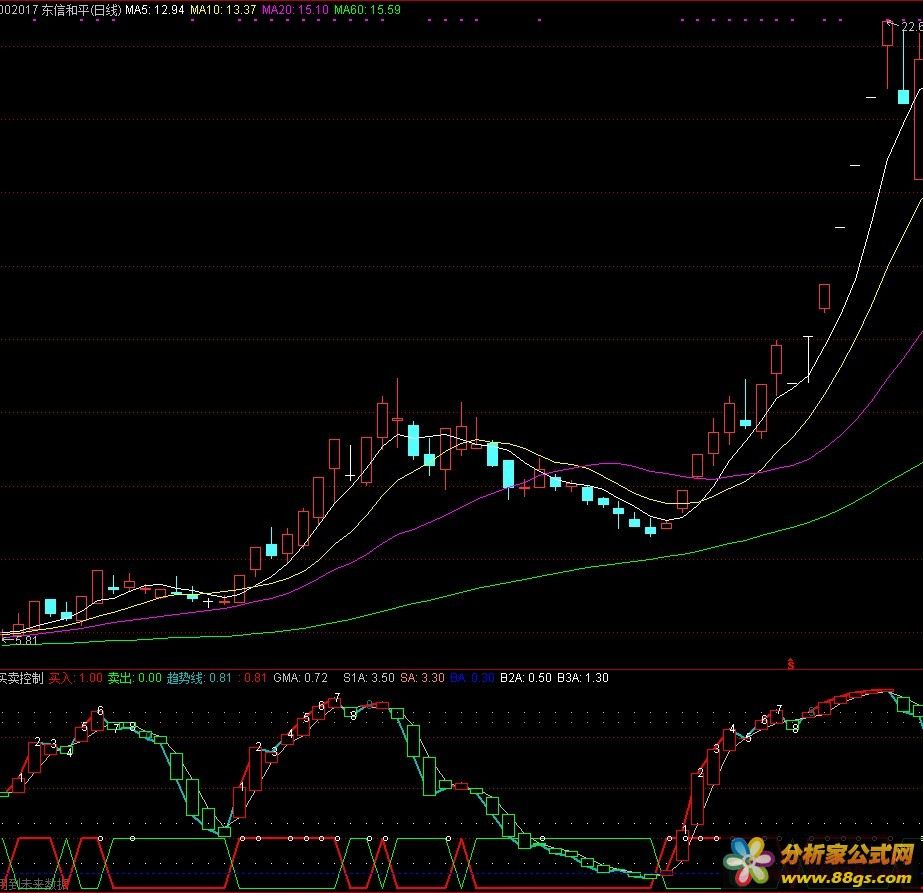923x893 pixels.
Task: Select the MA10: 13.37 indicator label
Action: (x=223, y=10)
